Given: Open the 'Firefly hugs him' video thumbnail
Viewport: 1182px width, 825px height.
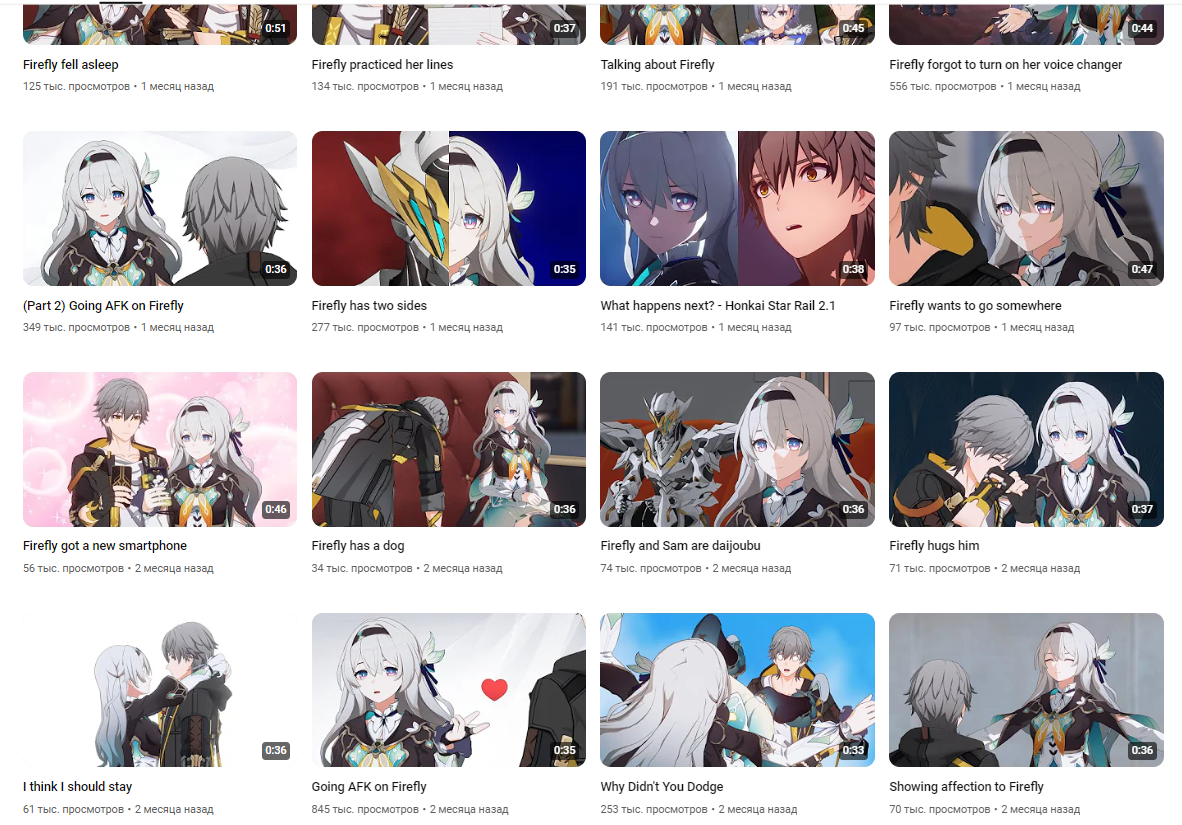Looking at the screenshot, I should [x=1026, y=449].
